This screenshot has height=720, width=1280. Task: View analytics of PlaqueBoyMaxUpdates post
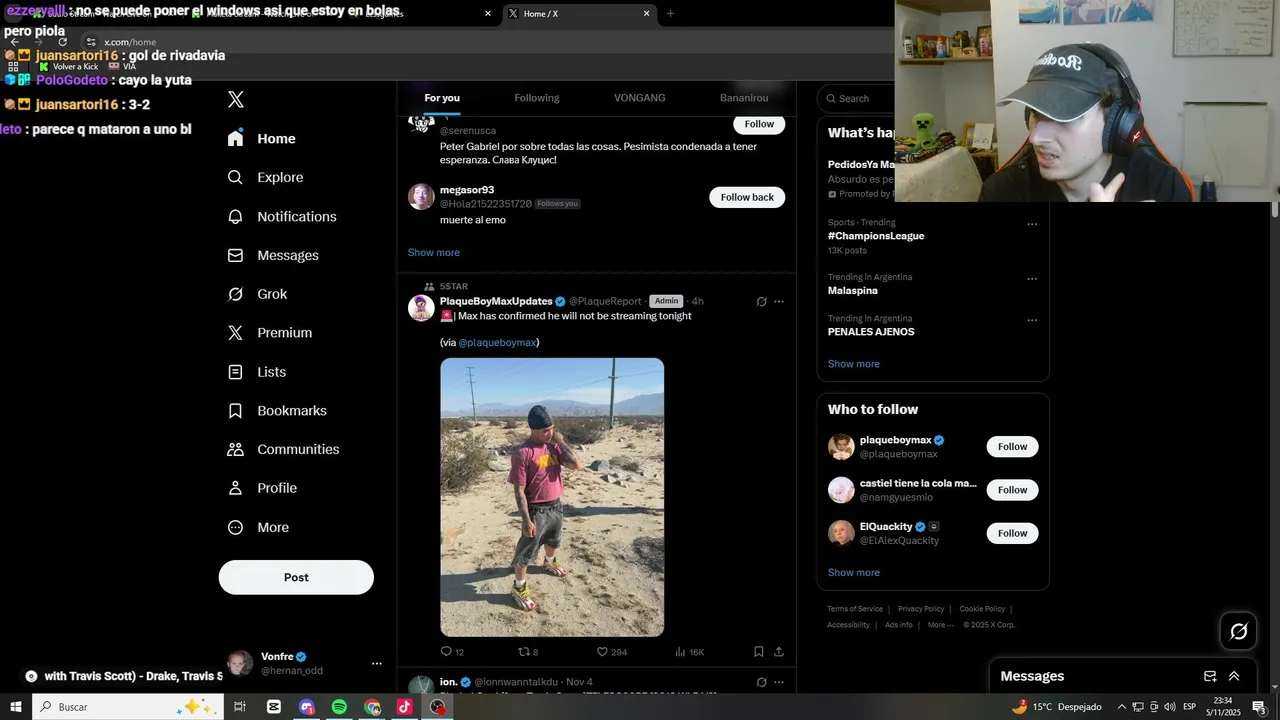(680, 652)
